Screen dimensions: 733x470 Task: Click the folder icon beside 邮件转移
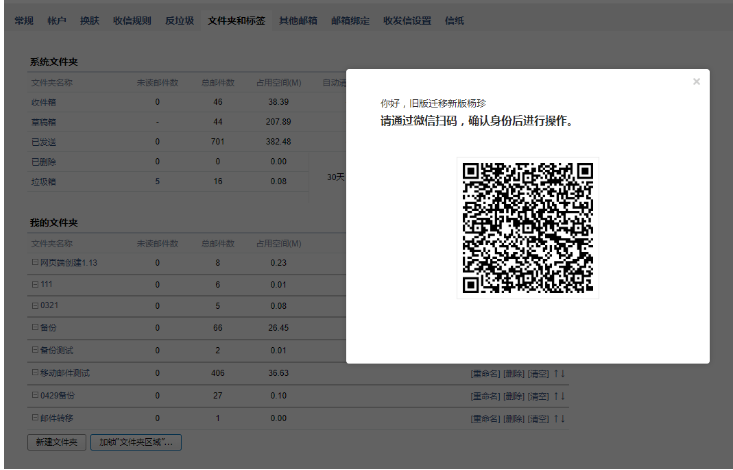[35, 417]
